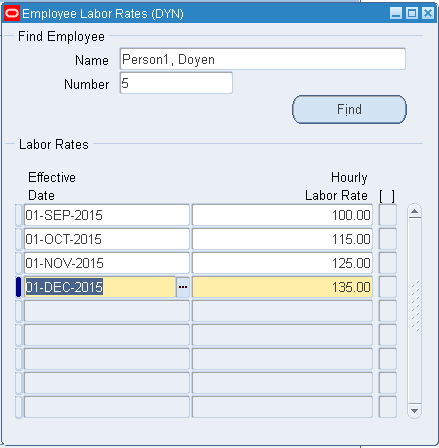This screenshot has height=448, width=439.
Task: Click scrollbar up arrow in Labor Rates
Action: pyautogui.click(x=414, y=212)
